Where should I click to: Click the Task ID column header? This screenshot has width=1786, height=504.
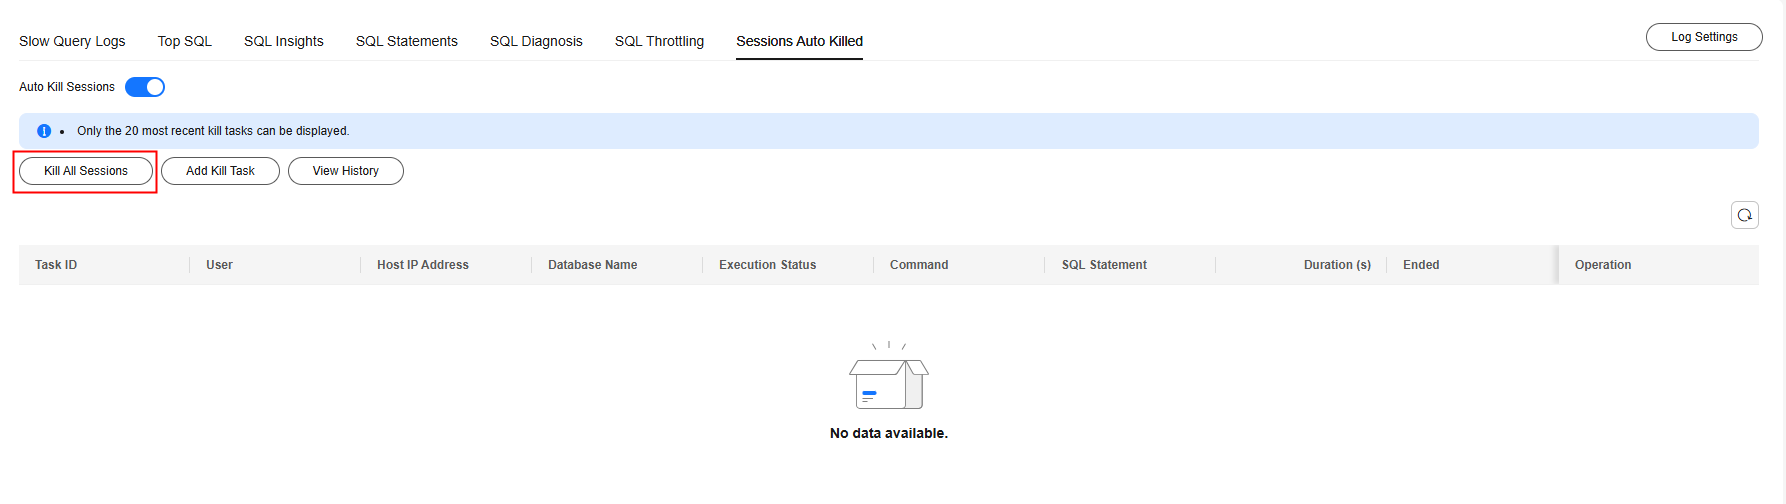56,265
